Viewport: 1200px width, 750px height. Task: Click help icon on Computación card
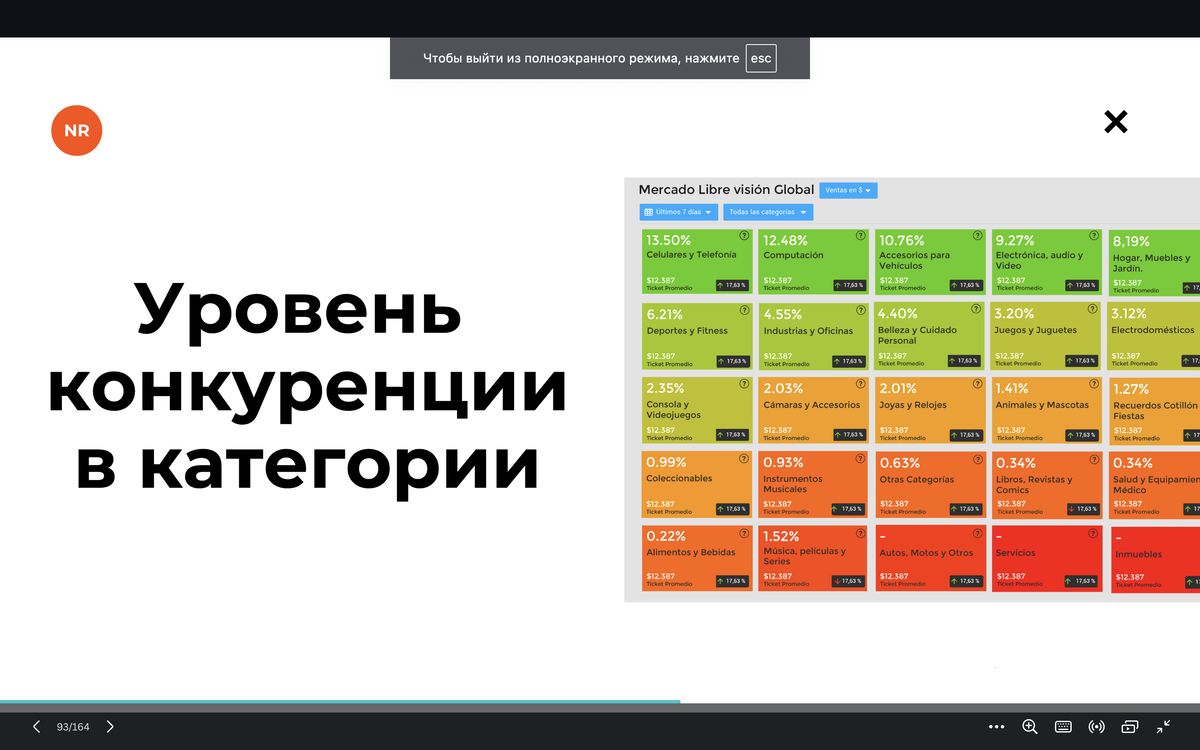[x=861, y=236]
